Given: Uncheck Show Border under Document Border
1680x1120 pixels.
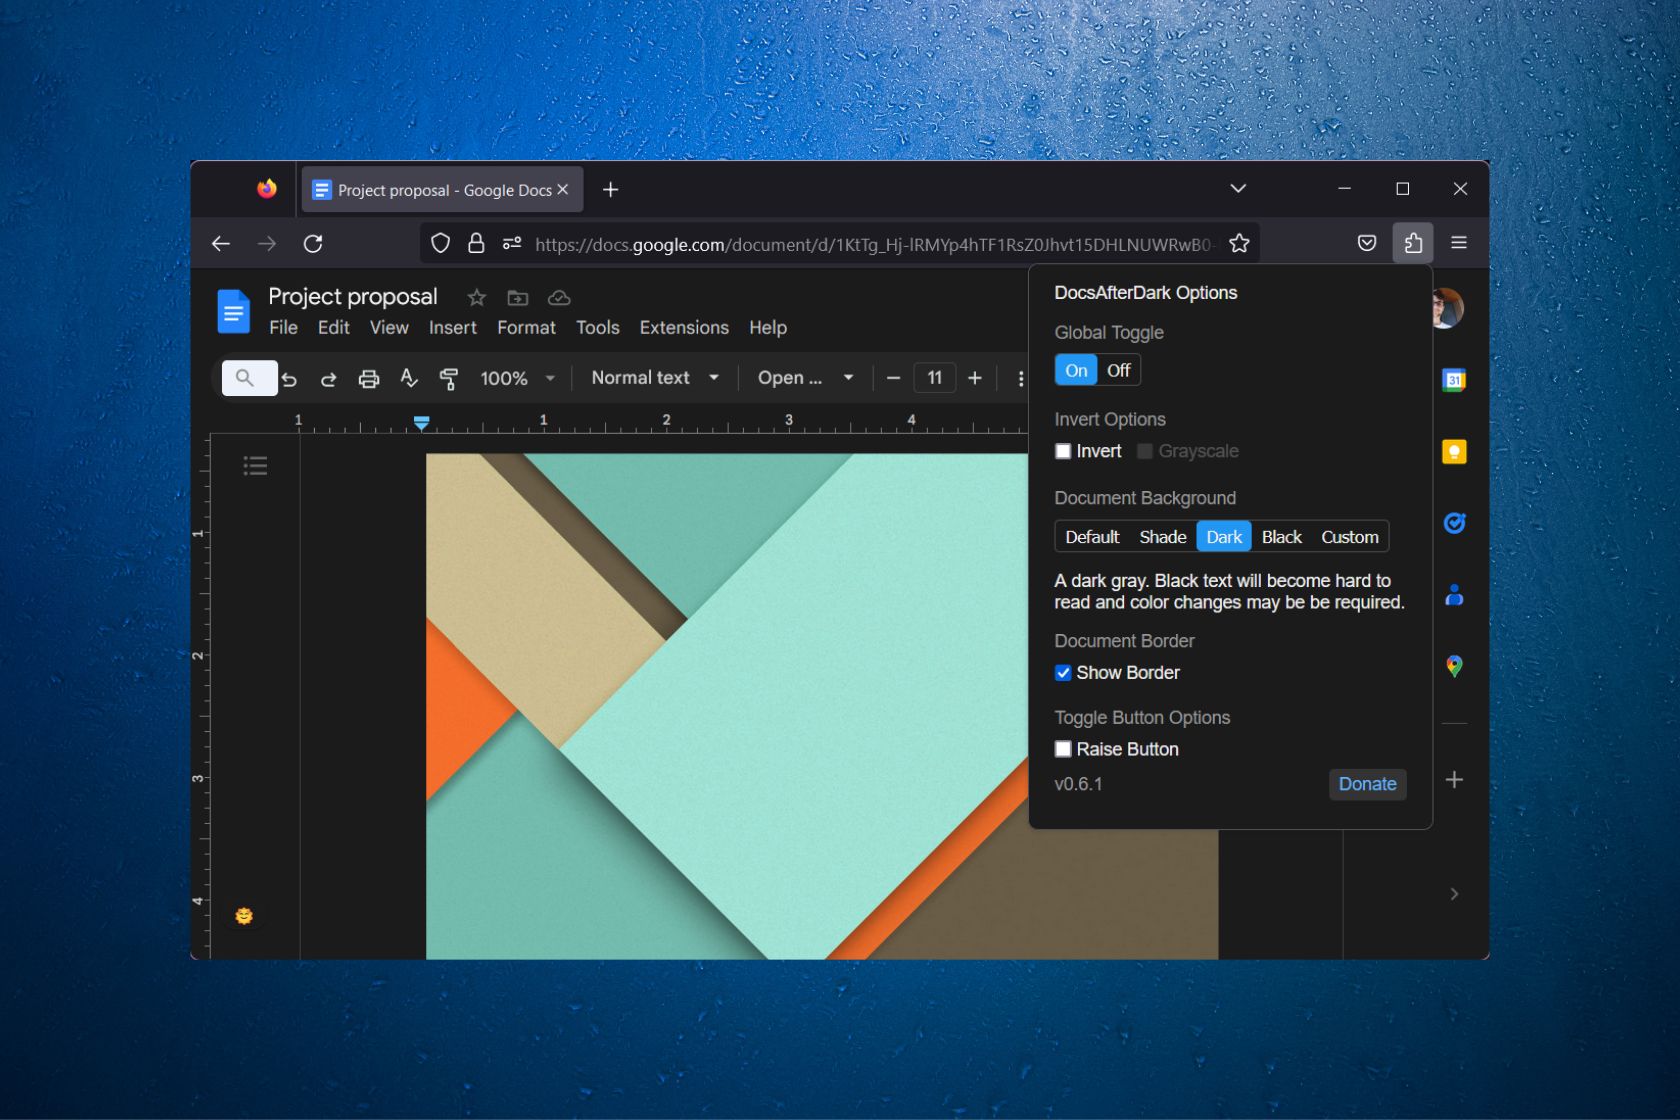Looking at the screenshot, I should pos(1063,673).
